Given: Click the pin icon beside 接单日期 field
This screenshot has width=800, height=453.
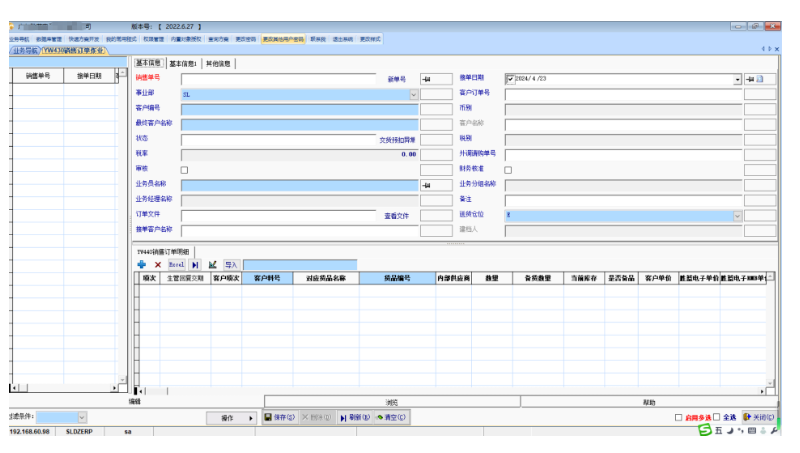Looking at the screenshot, I should point(749,79).
